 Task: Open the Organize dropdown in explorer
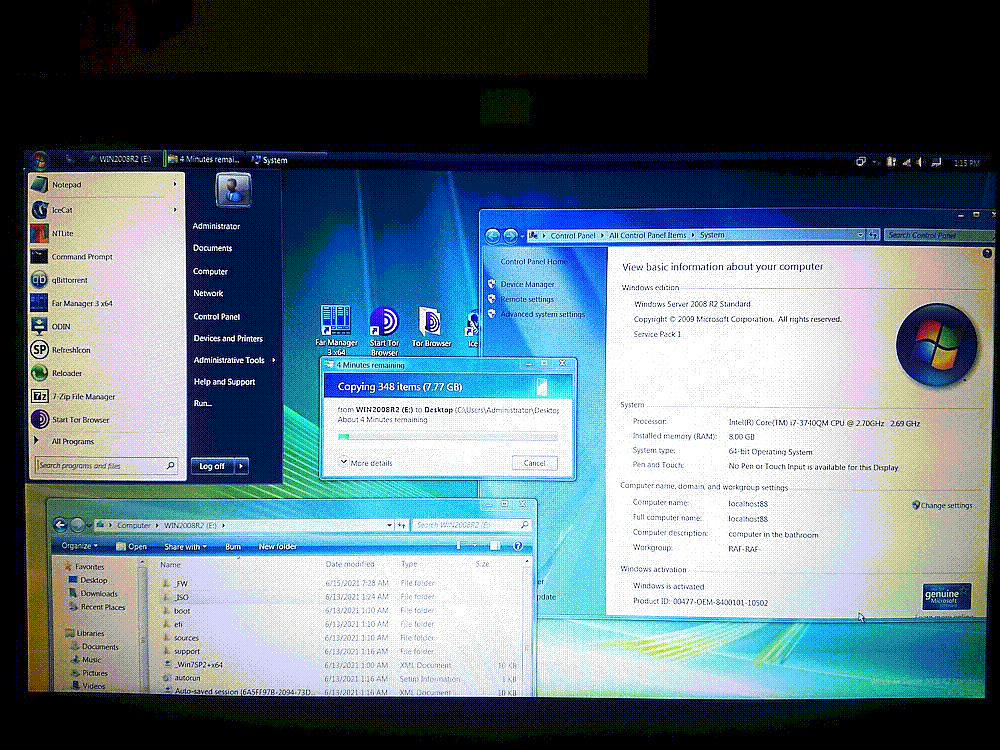coord(80,546)
